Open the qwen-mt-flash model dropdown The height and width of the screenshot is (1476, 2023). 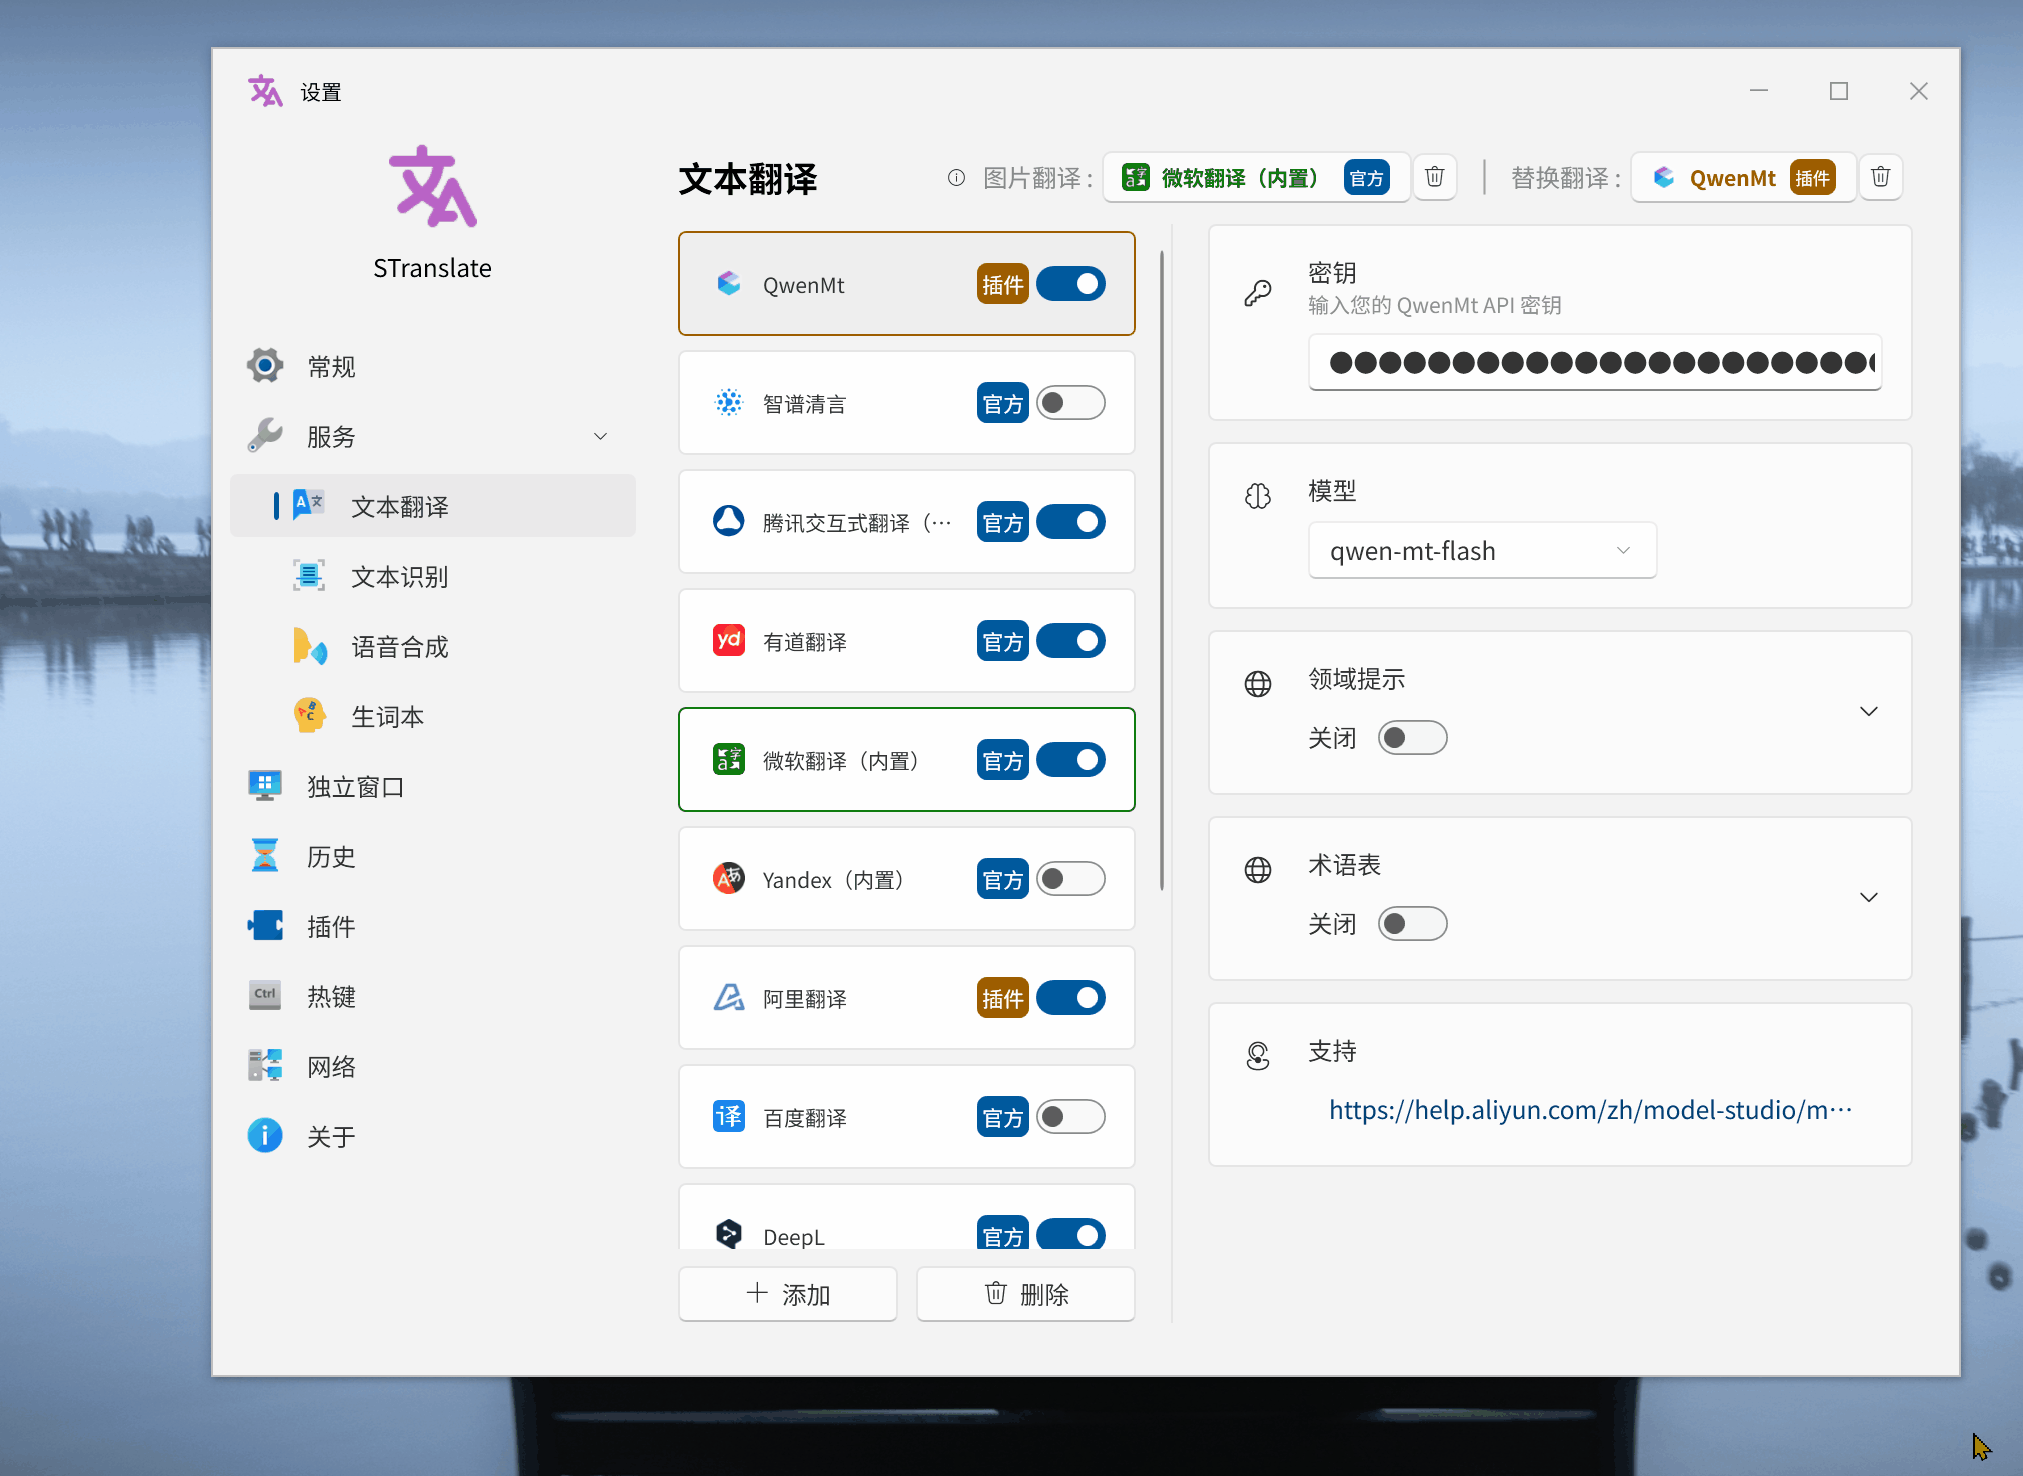click(x=1482, y=551)
